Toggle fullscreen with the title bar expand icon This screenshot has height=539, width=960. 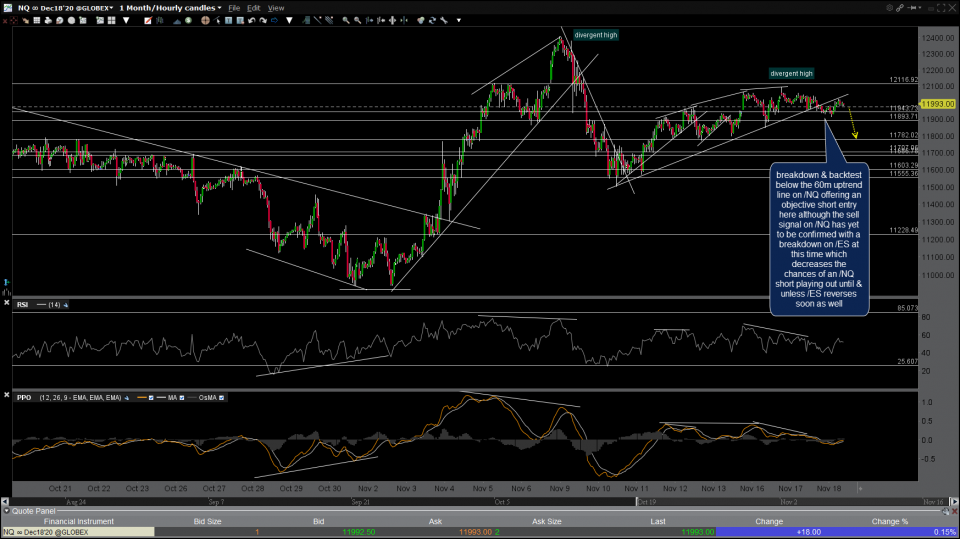942,7
